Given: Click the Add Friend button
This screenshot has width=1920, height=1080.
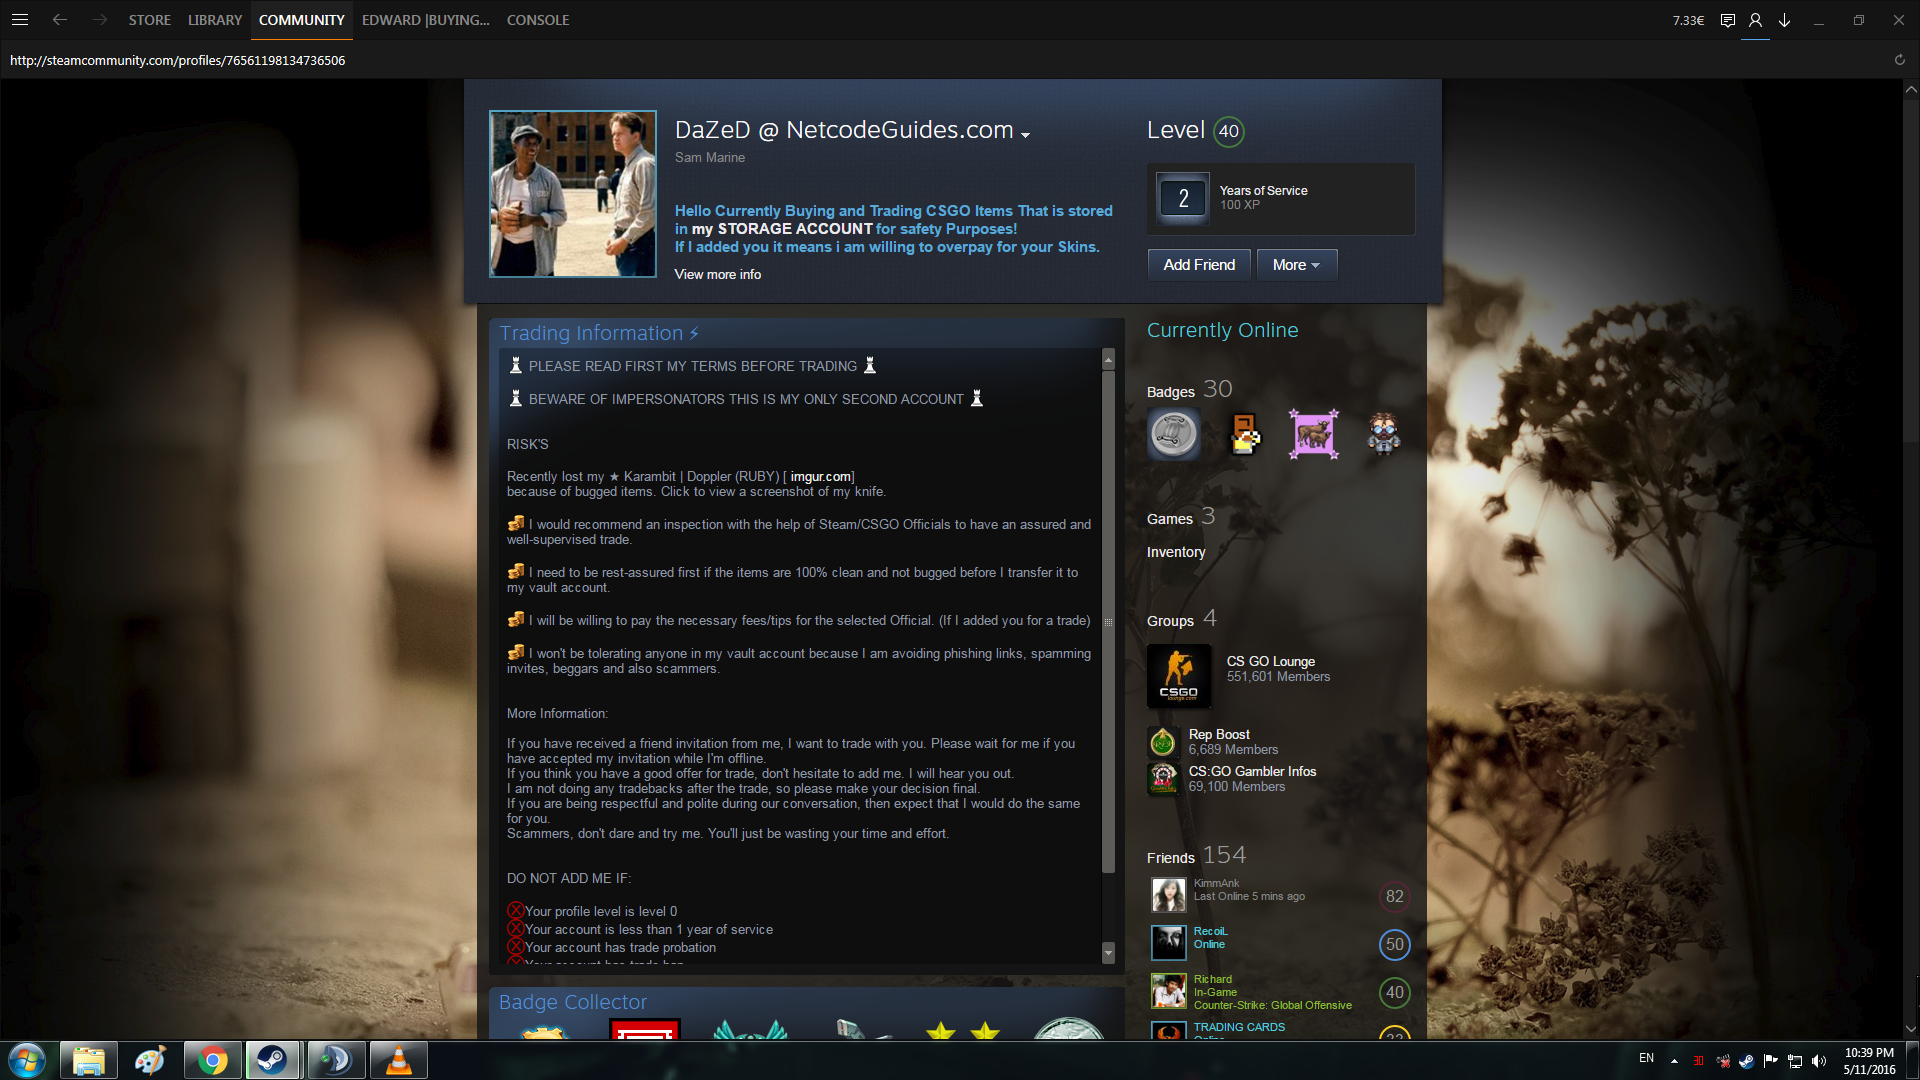Looking at the screenshot, I should tap(1198, 265).
